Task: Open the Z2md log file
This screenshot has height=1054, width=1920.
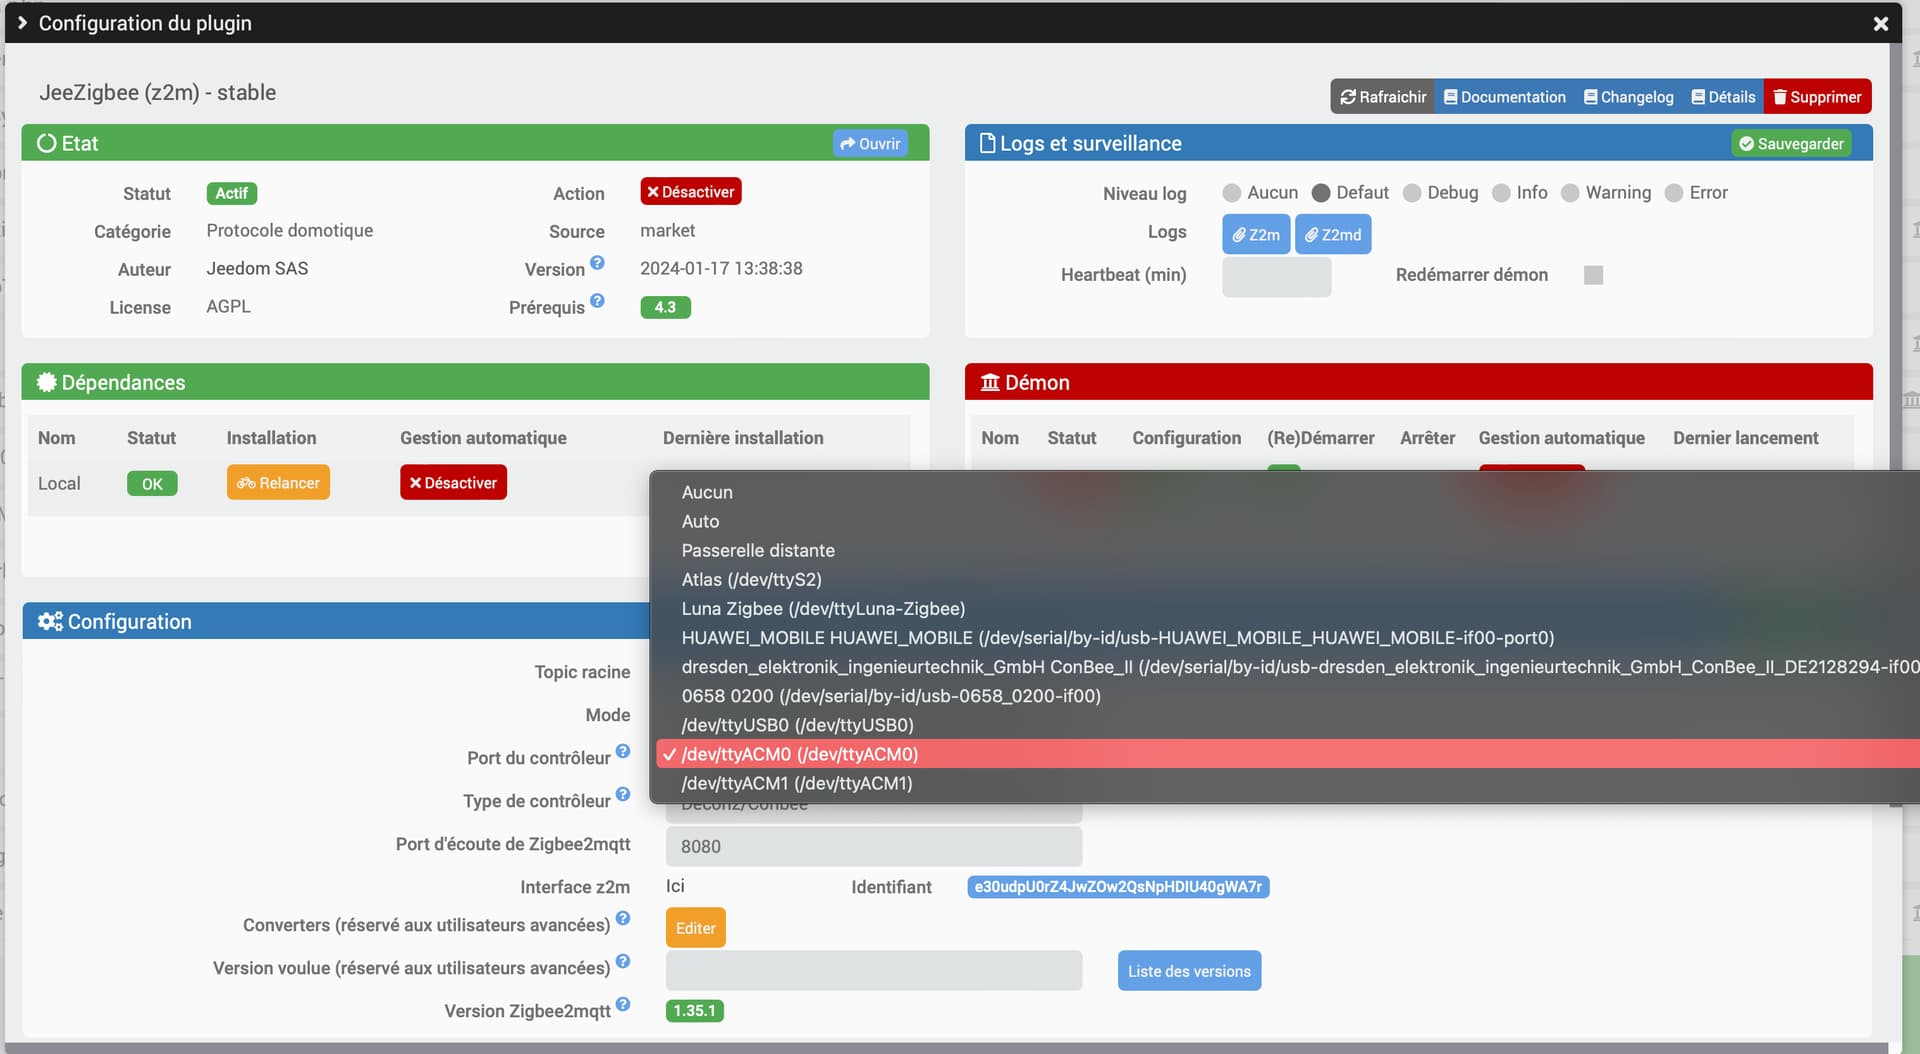Action: click(x=1333, y=235)
